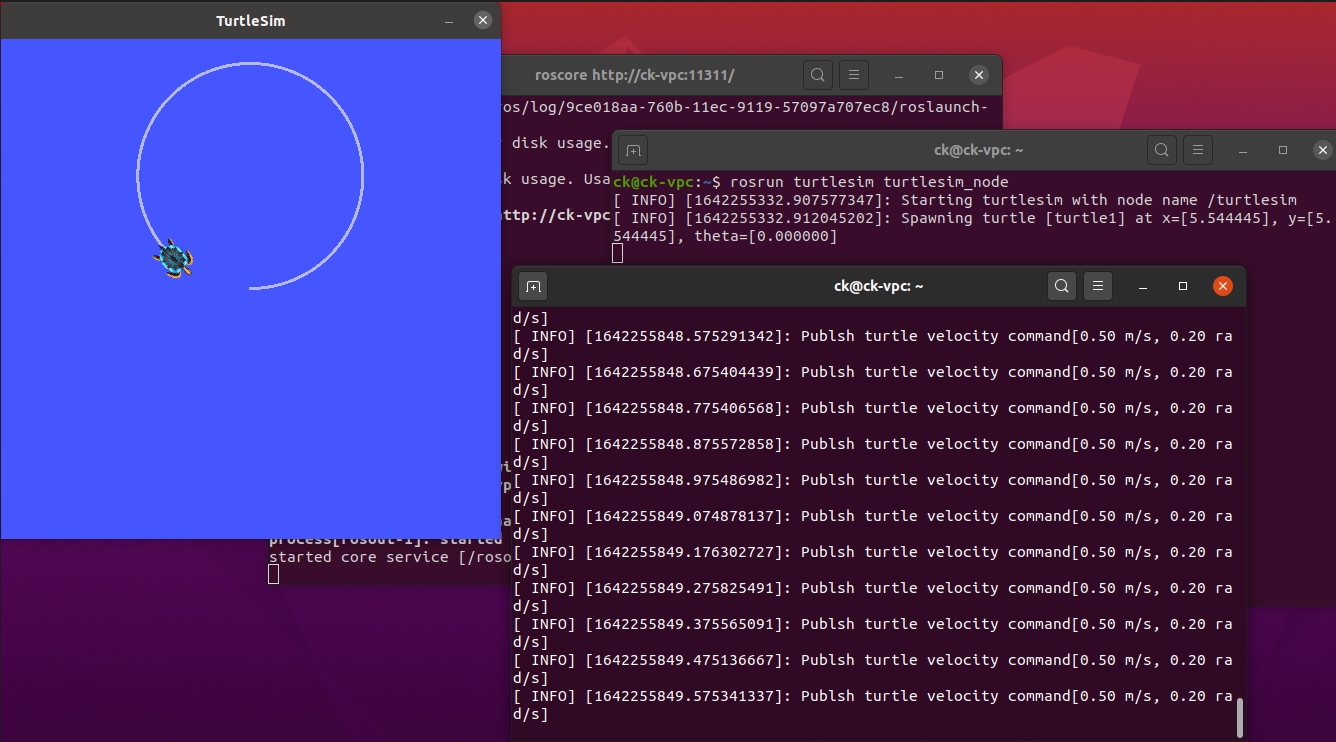Close the roscore terminal window

click(979, 75)
